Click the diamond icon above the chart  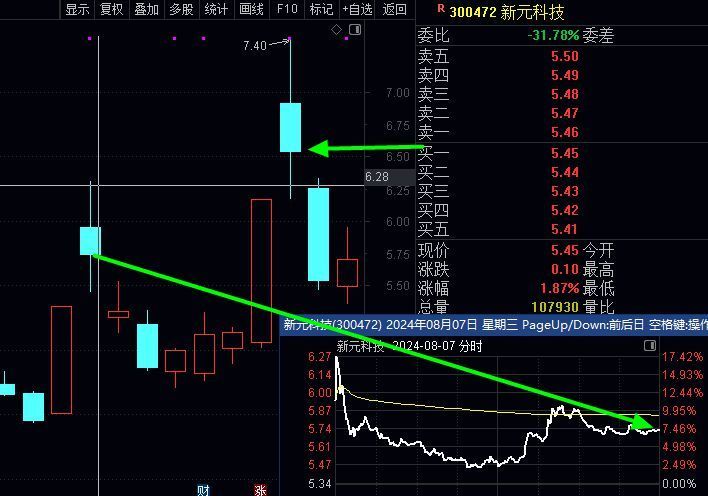click(336, 30)
